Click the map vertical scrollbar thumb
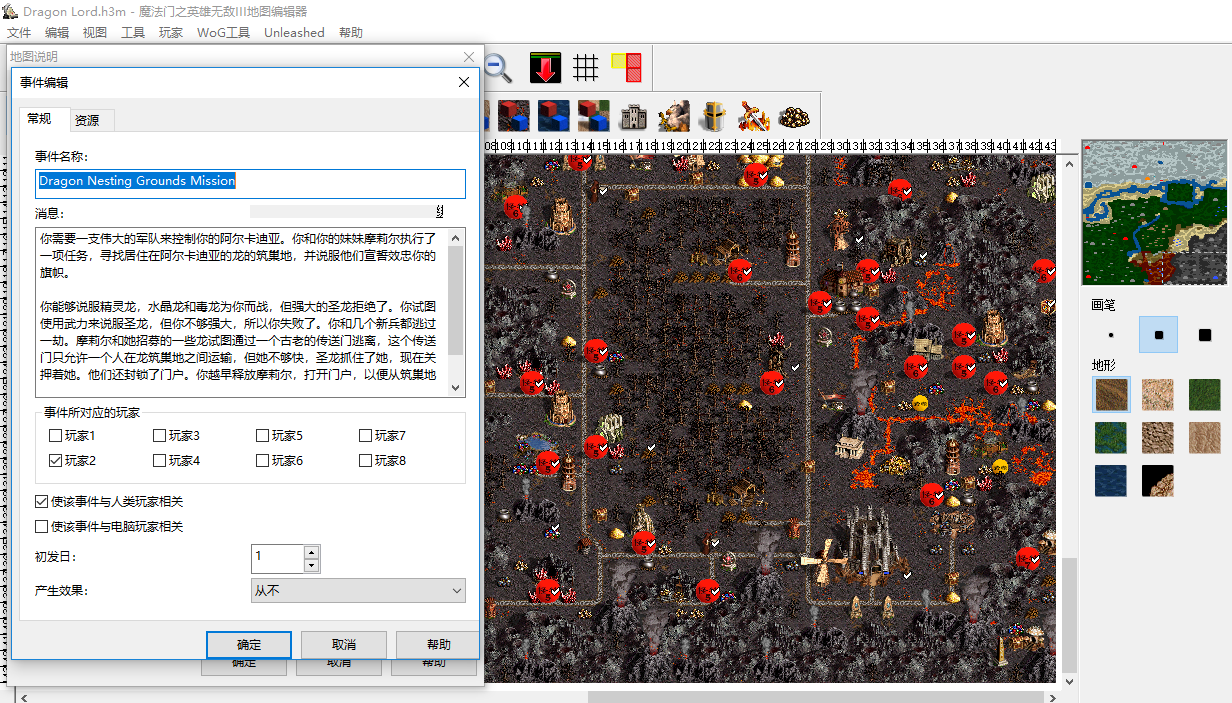Screen dimensions: 1232x703 (1069, 615)
